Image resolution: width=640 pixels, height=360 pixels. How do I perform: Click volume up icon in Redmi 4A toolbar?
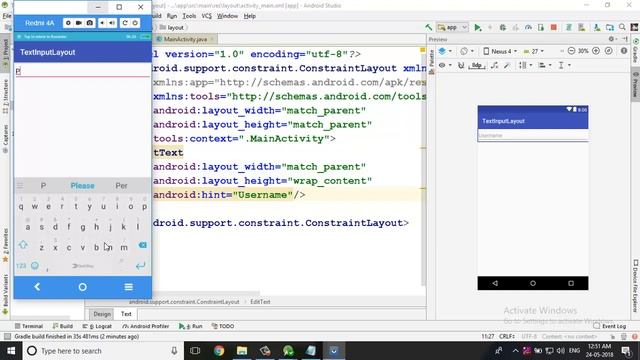click(x=112, y=23)
